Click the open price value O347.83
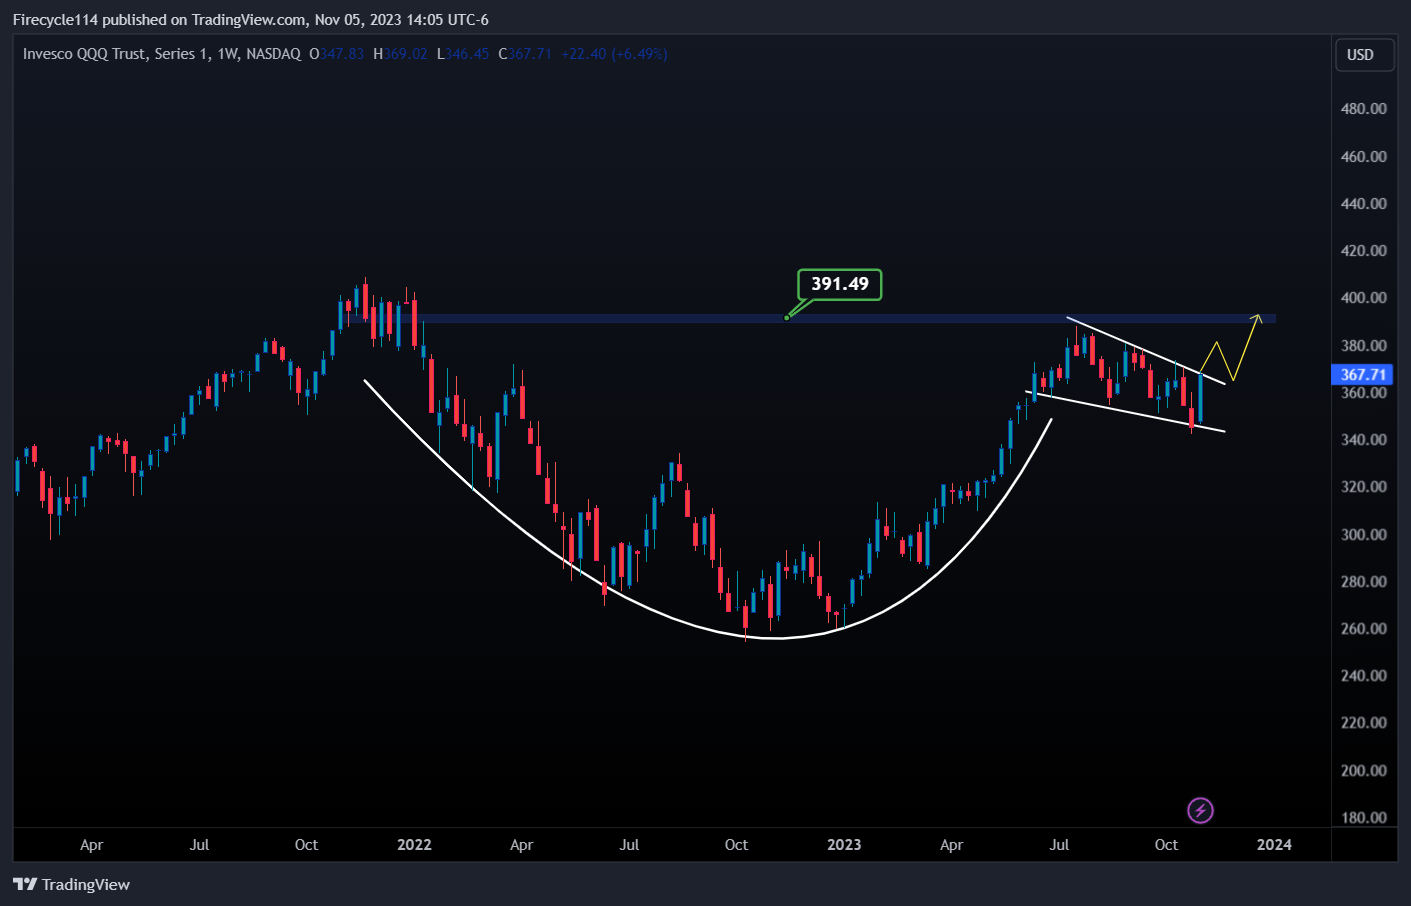The image size is (1411, 906). point(337,54)
